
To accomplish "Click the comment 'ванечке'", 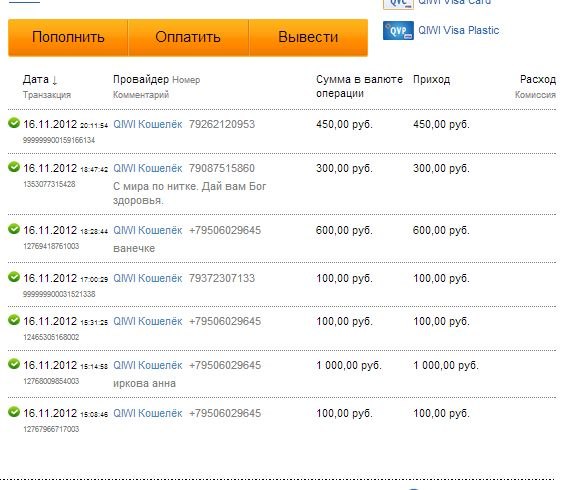I will pos(134,248).
